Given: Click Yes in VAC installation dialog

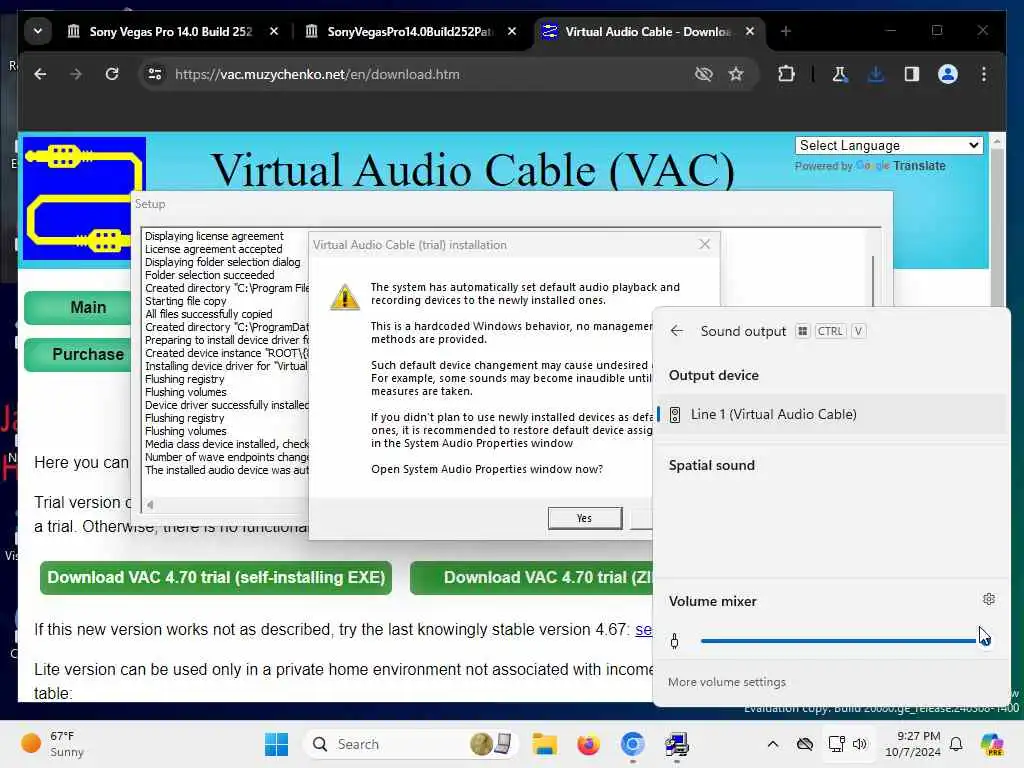Looking at the screenshot, I should pyautogui.click(x=584, y=518).
